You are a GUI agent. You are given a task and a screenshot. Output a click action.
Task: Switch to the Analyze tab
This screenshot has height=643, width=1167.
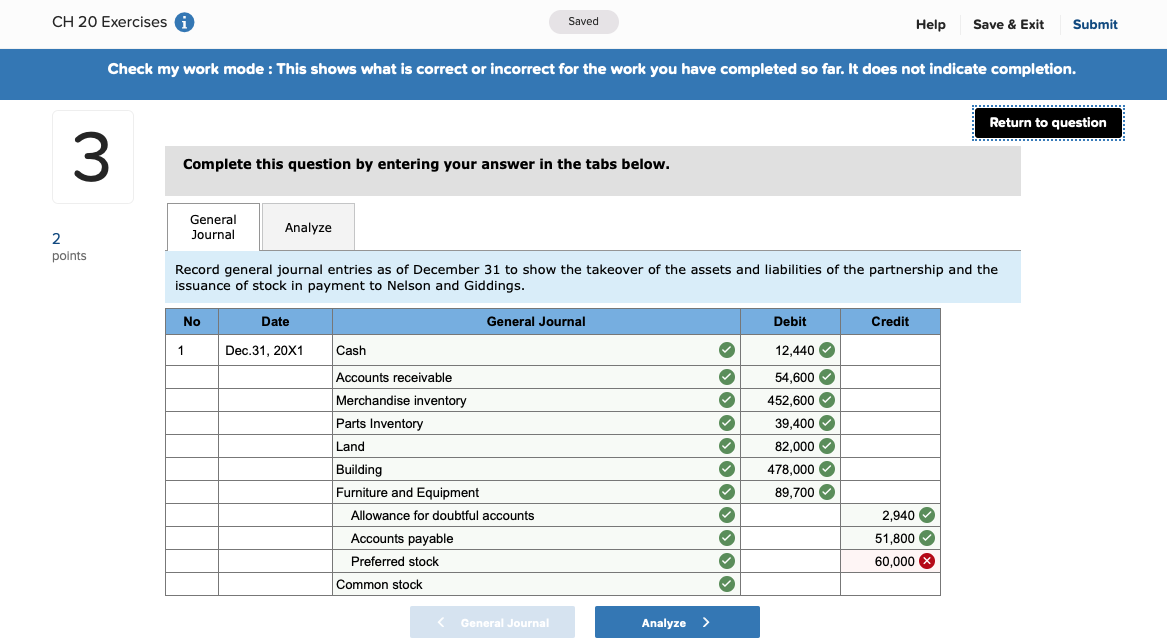pyautogui.click(x=307, y=226)
